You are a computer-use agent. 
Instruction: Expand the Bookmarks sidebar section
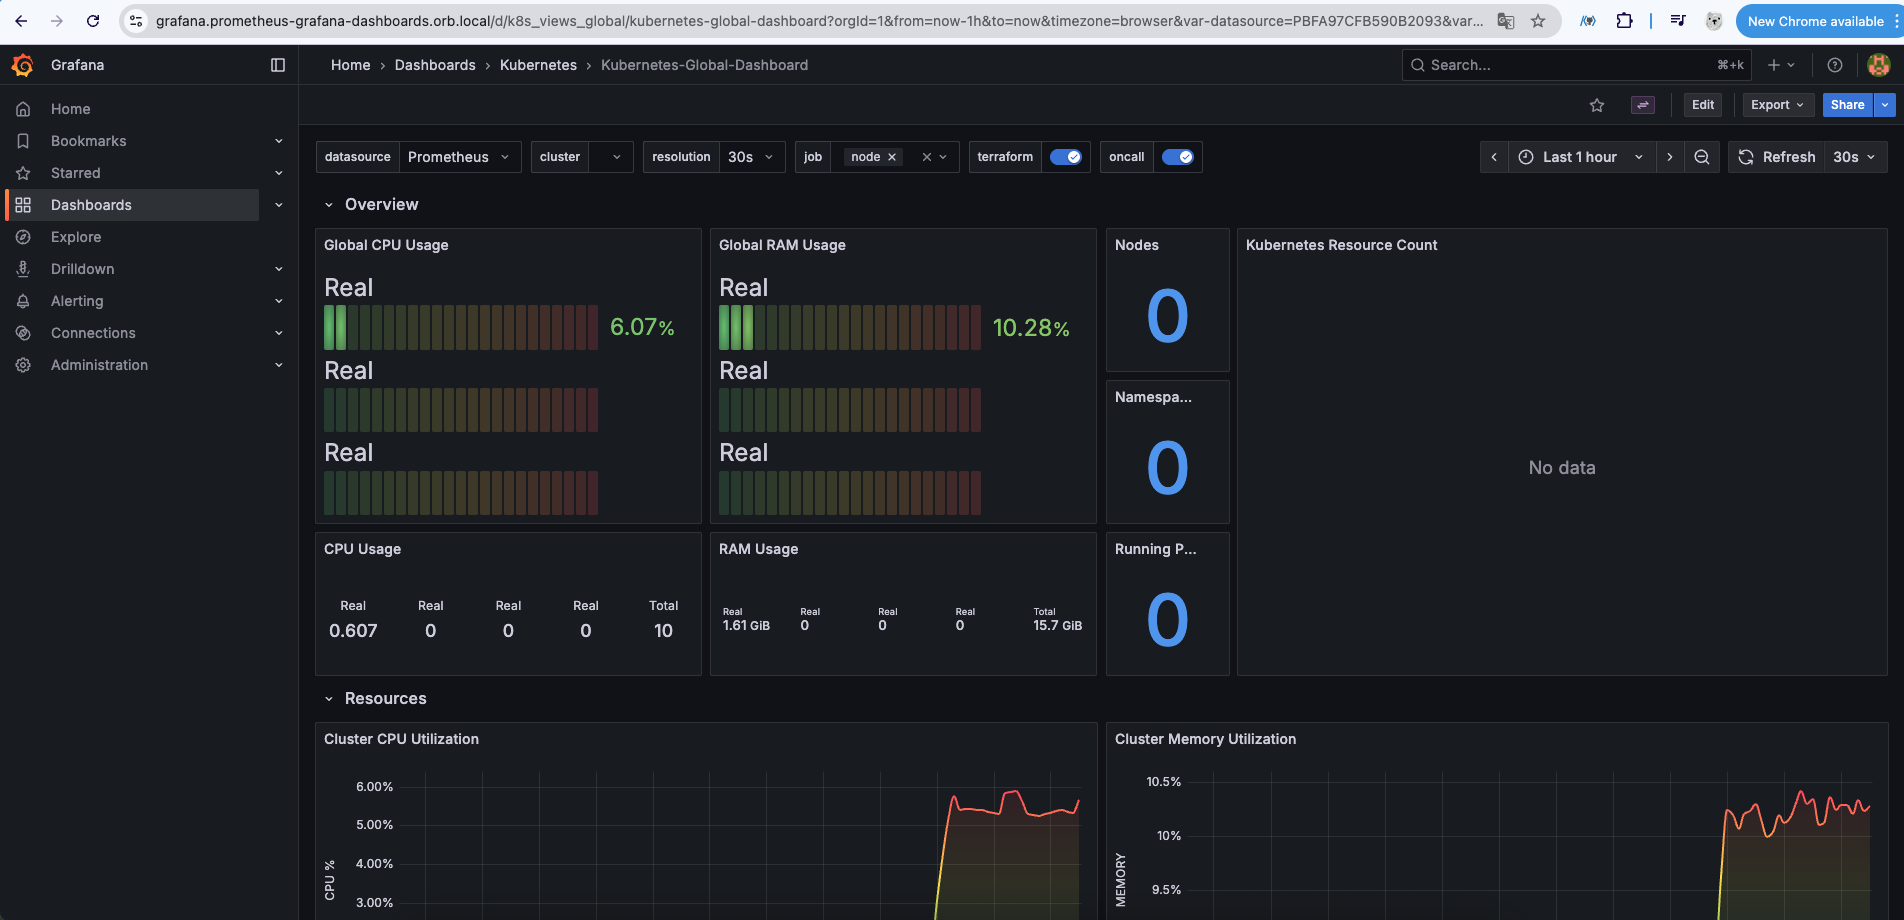point(279,141)
